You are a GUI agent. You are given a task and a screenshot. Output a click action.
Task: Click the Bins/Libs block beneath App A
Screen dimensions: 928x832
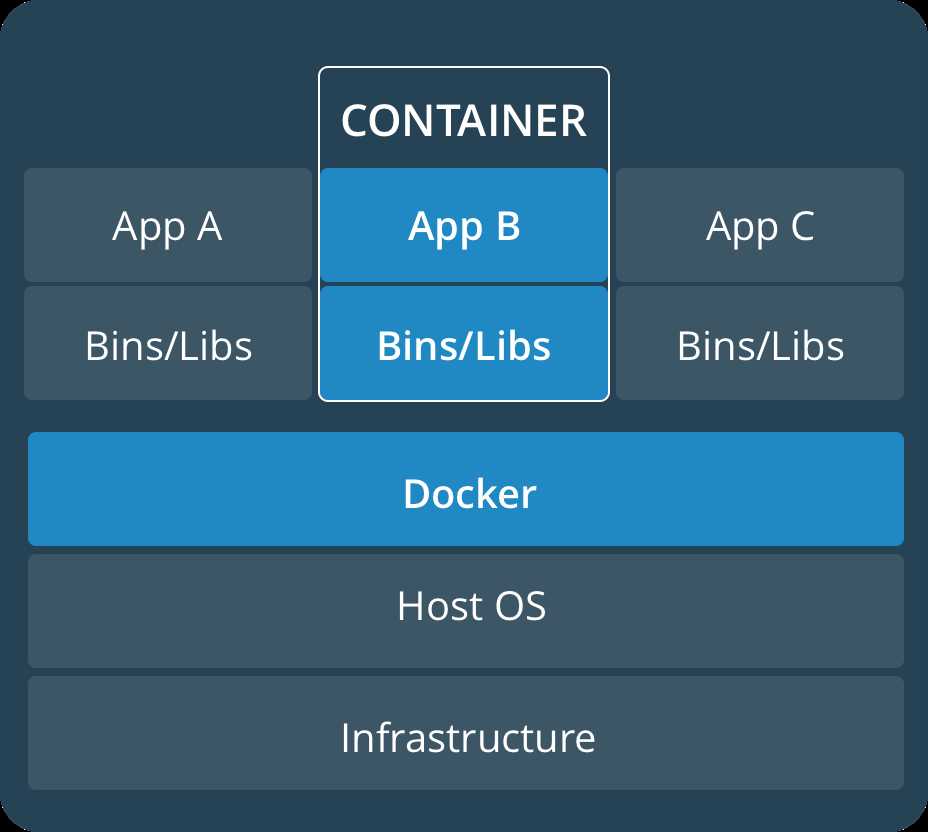tap(167, 343)
